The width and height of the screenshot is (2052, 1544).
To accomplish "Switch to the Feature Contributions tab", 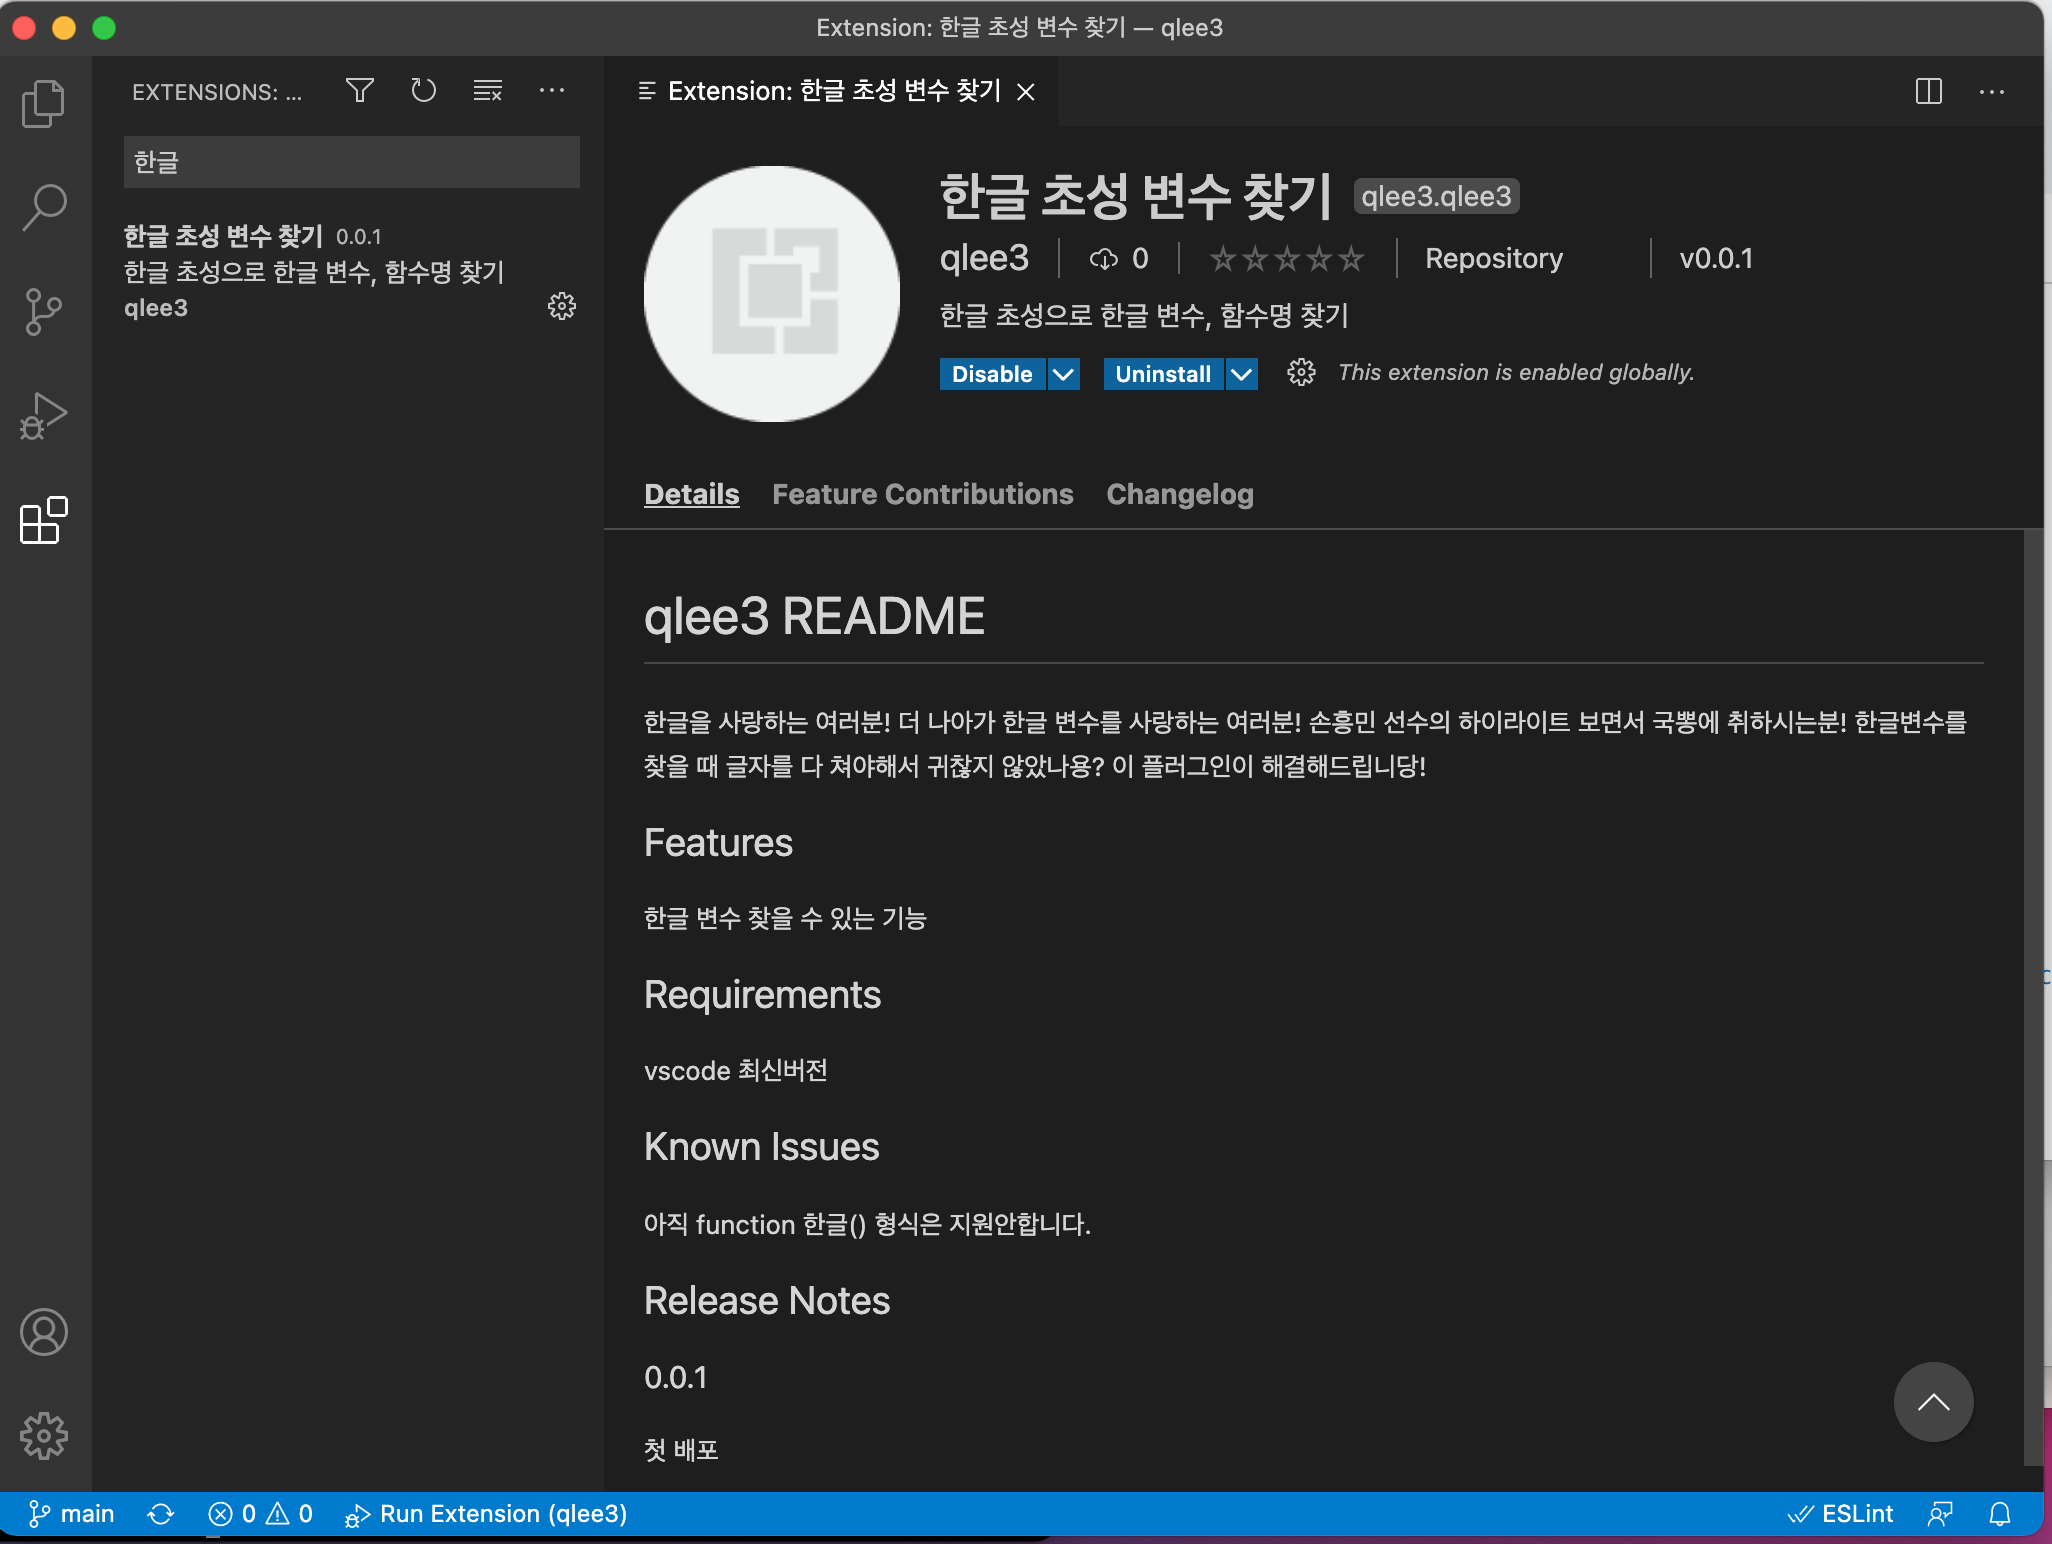I will pos(922,494).
